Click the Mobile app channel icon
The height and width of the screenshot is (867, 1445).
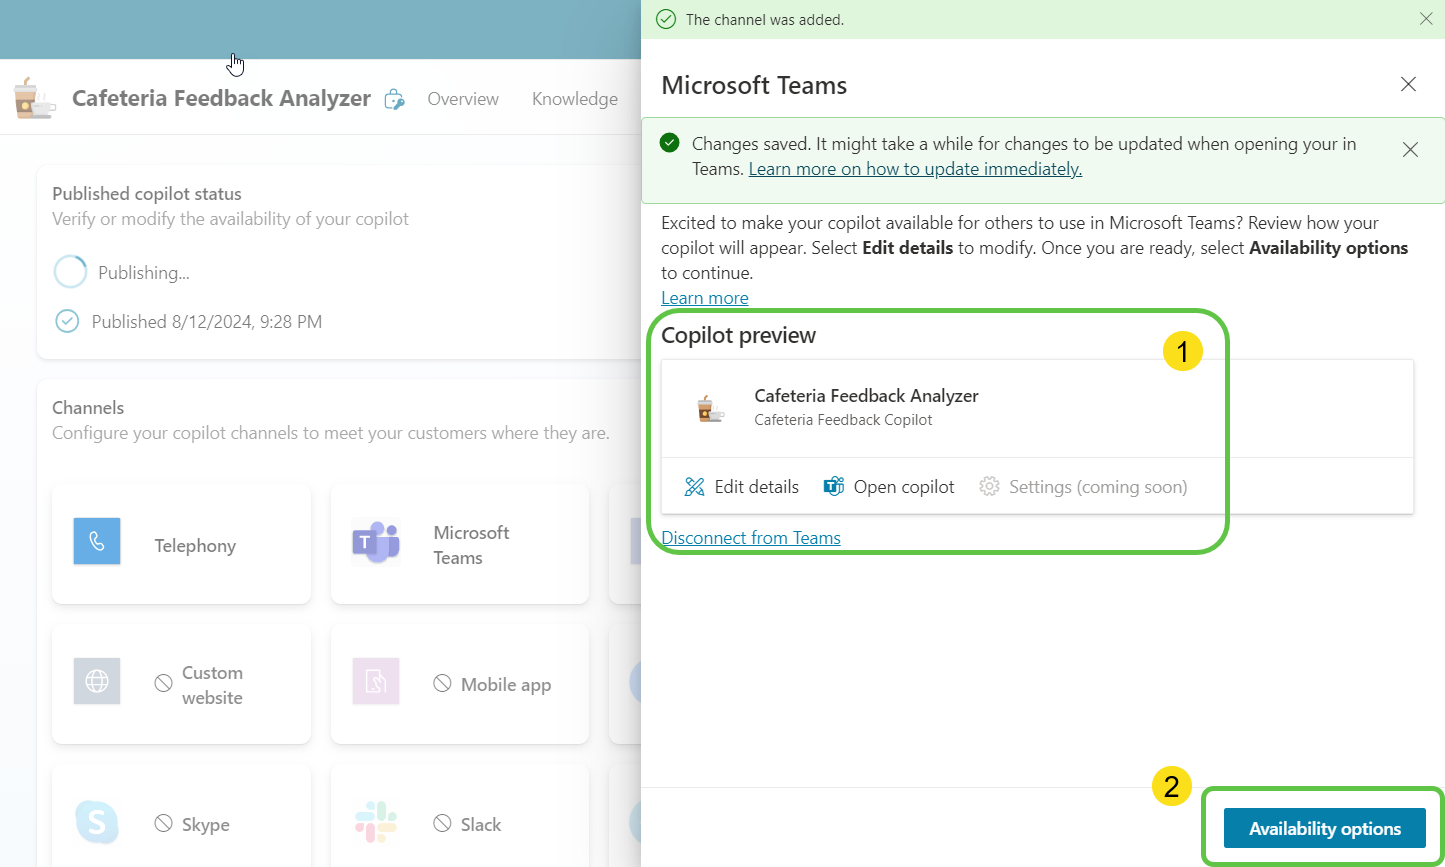376,682
